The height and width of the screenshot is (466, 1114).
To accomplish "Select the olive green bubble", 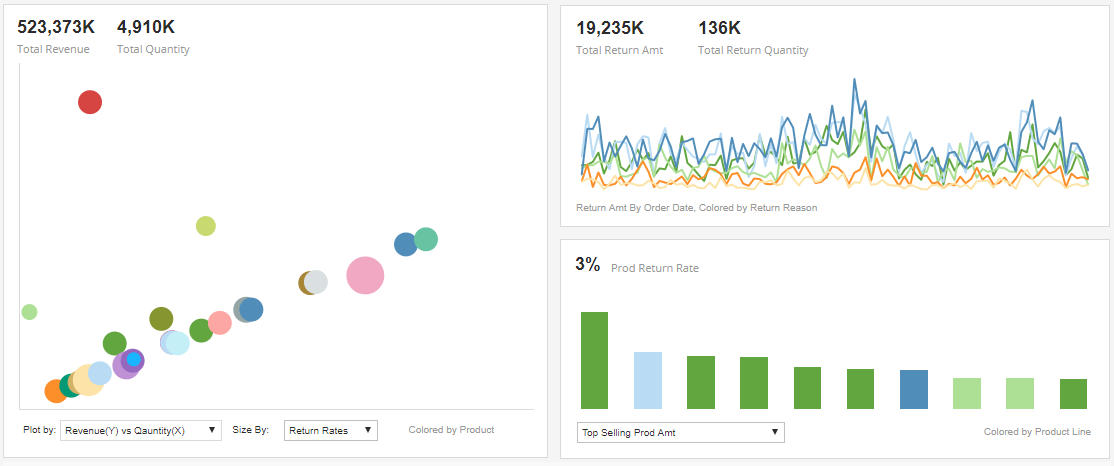I will tap(161, 319).
